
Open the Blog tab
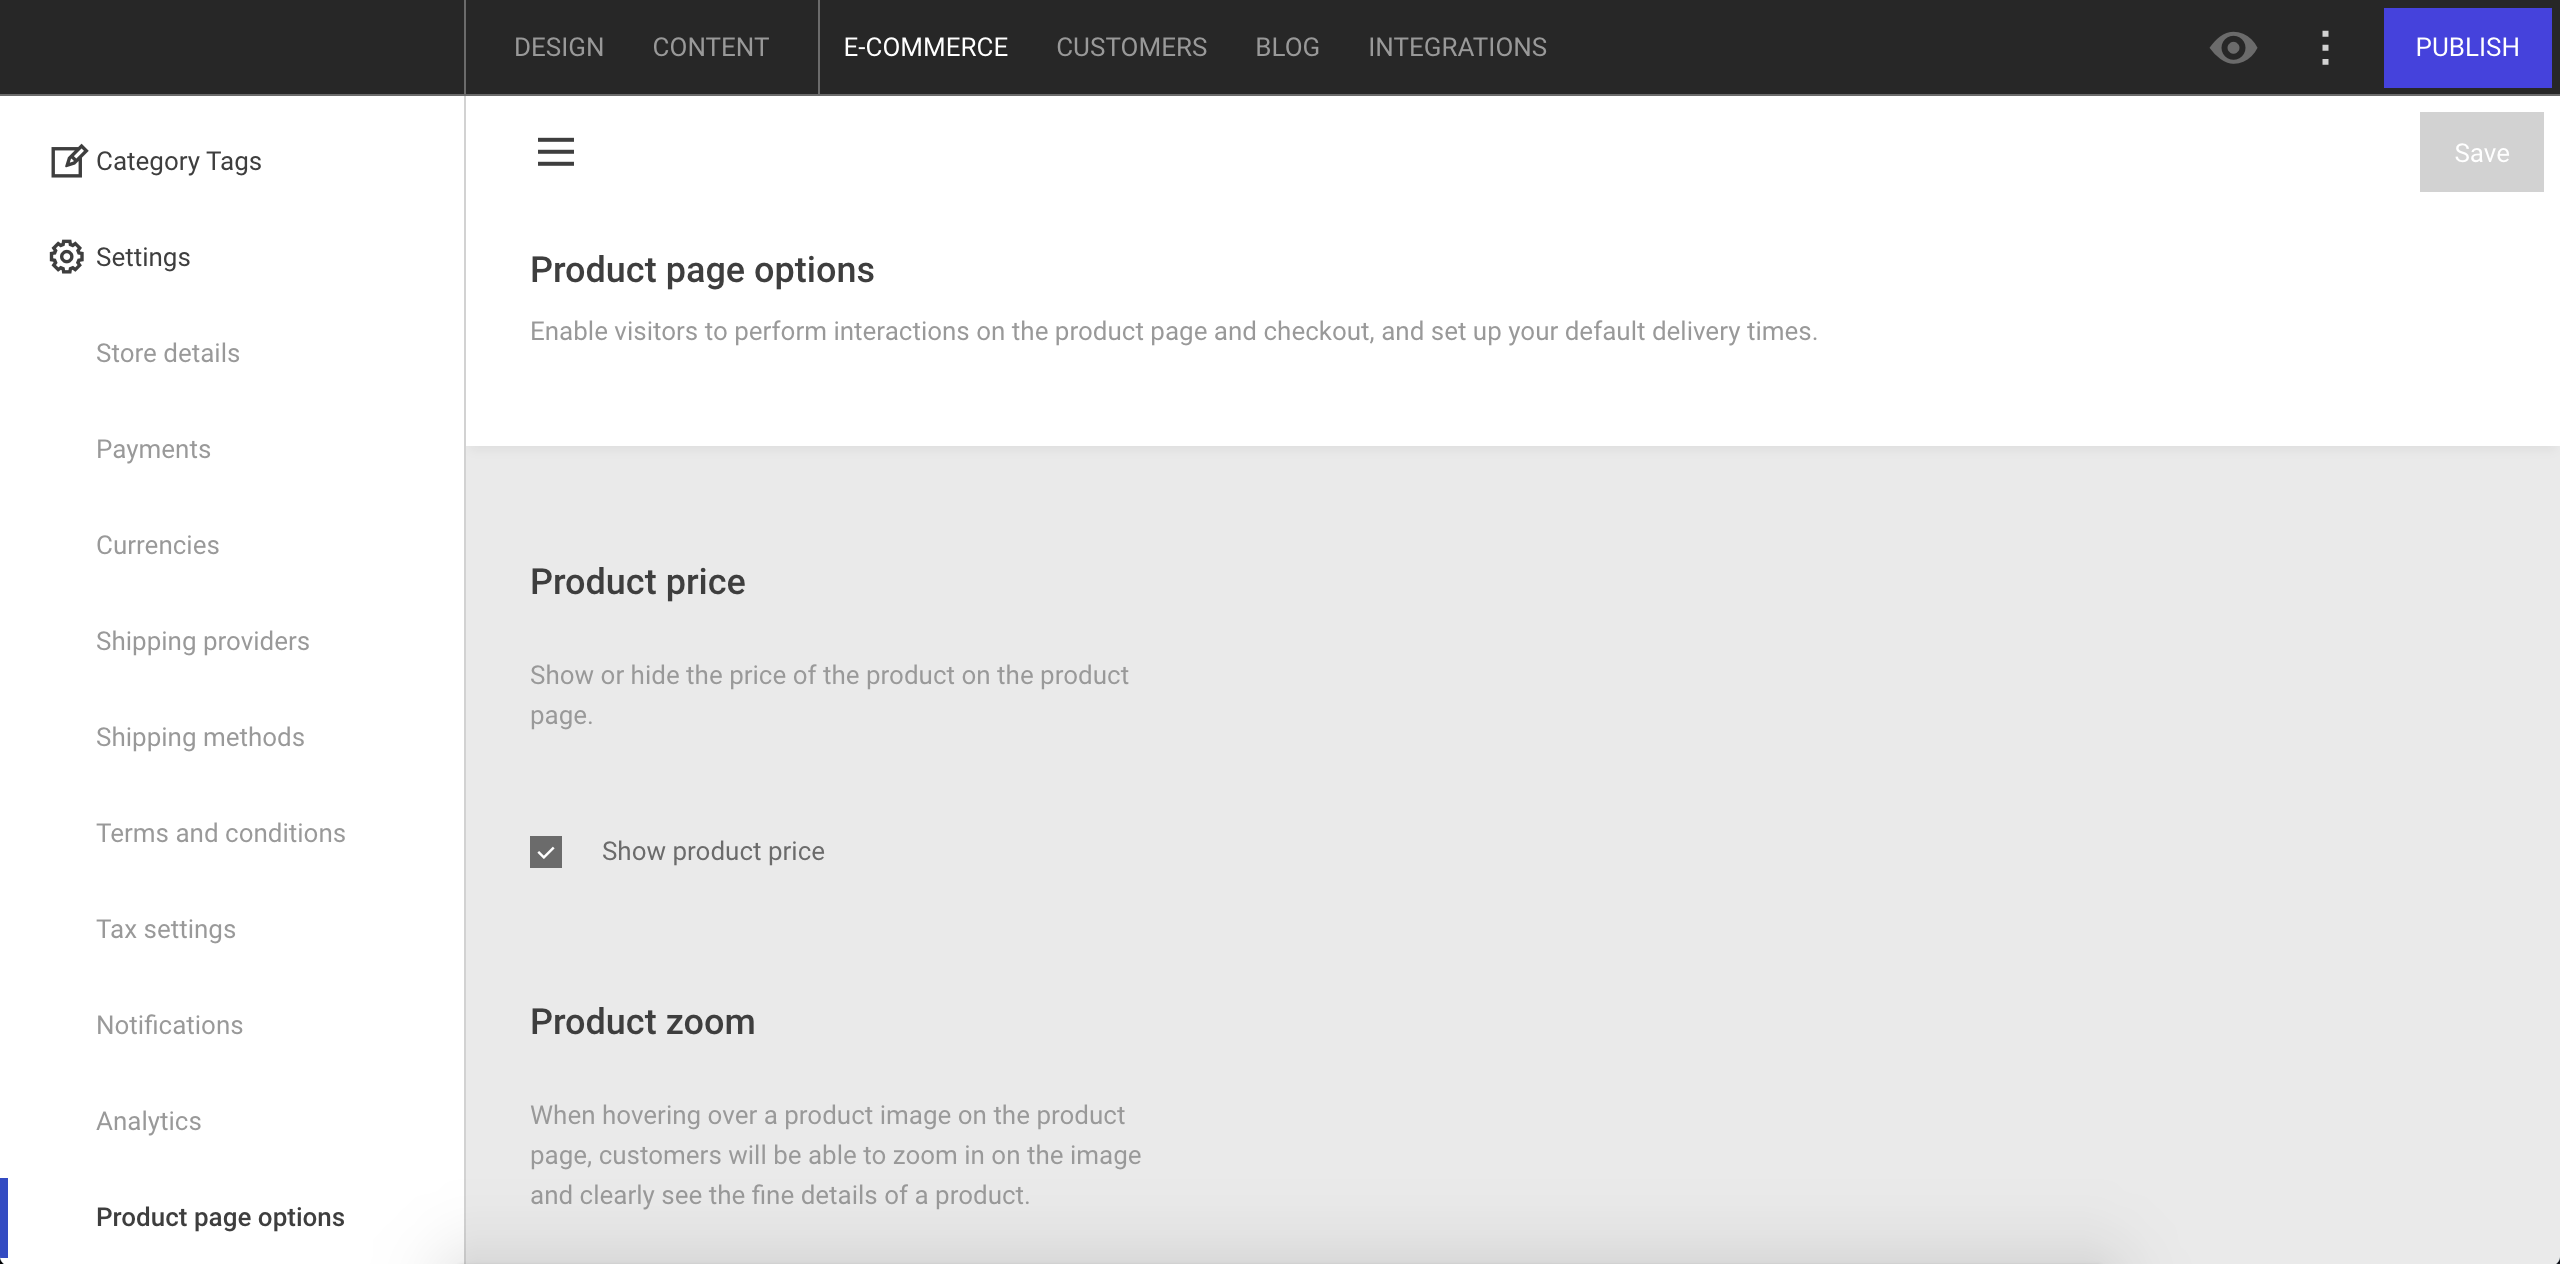click(x=1287, y=48)
